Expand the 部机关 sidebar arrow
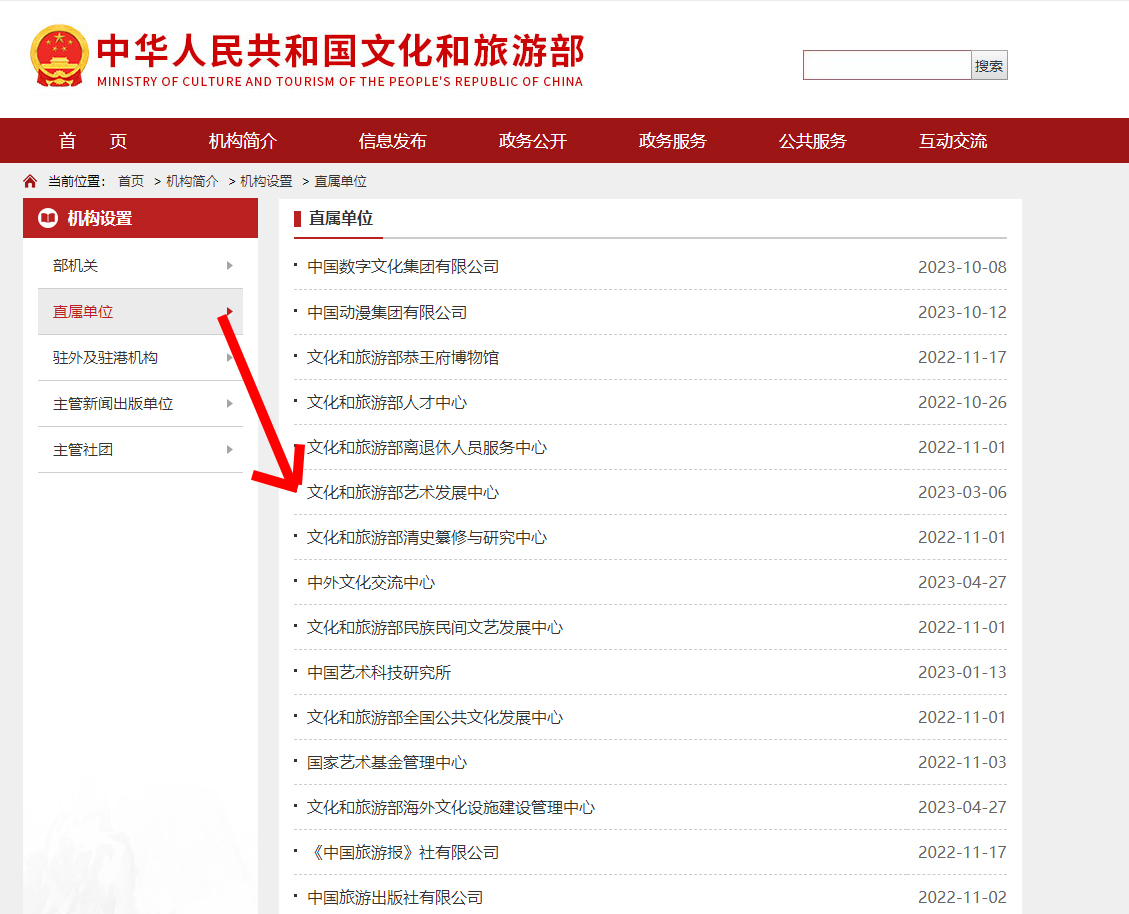 point(229,266)
